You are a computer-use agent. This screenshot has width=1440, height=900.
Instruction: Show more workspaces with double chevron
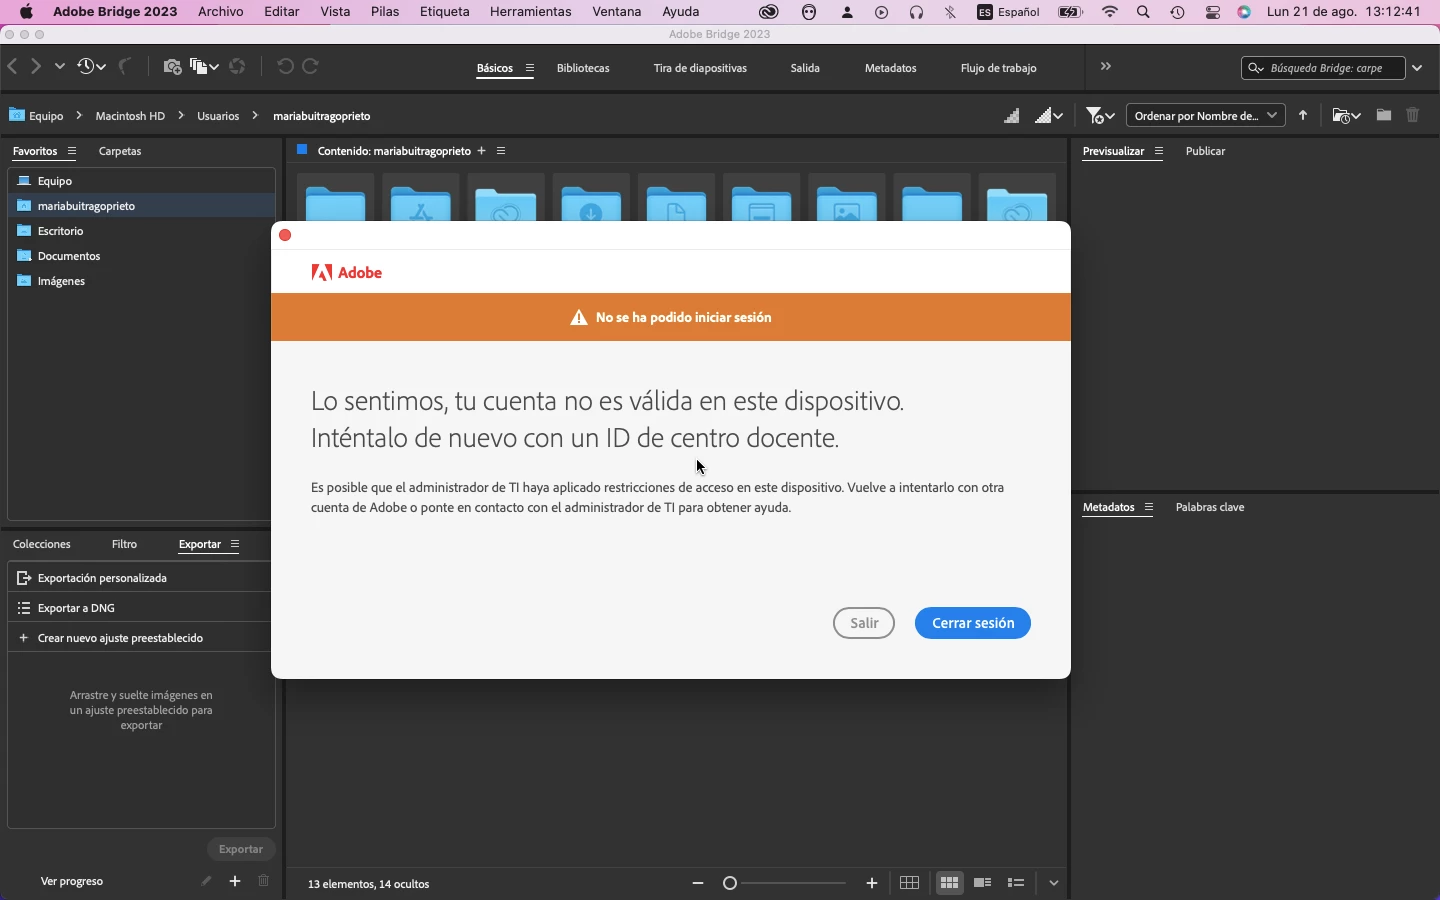pyautogui.click(x=1107, y=67)
